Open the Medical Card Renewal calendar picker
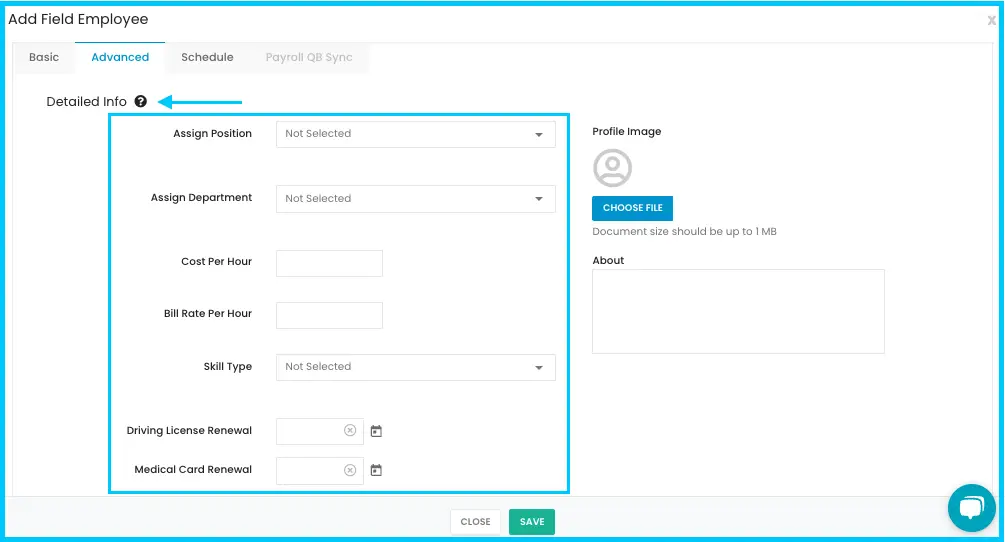Viewport: 1005px width, 542px height. (x=376, y=470)
